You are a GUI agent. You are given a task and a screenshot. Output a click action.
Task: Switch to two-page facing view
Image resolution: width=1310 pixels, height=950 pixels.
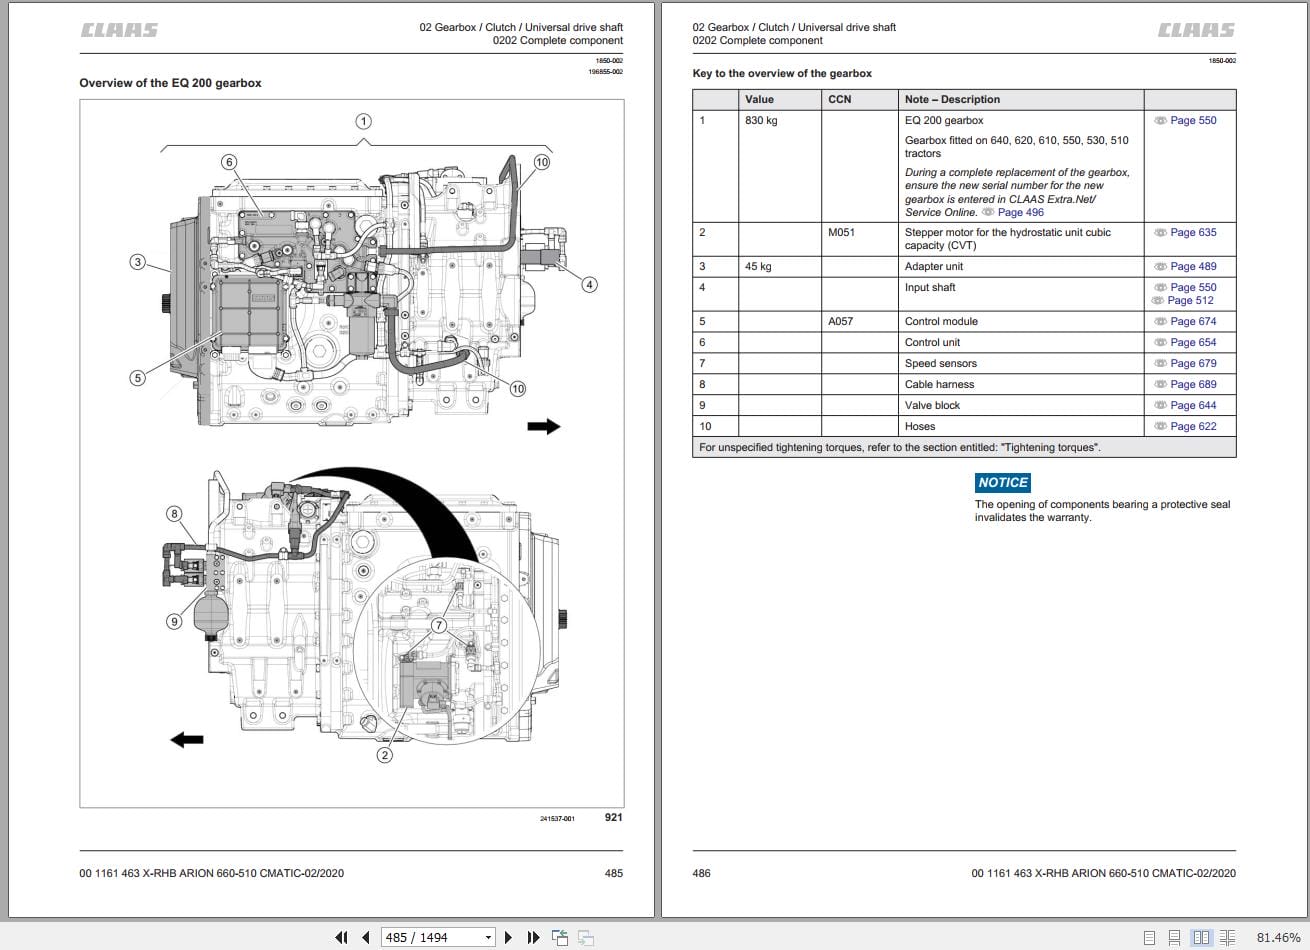(1201, 938)
